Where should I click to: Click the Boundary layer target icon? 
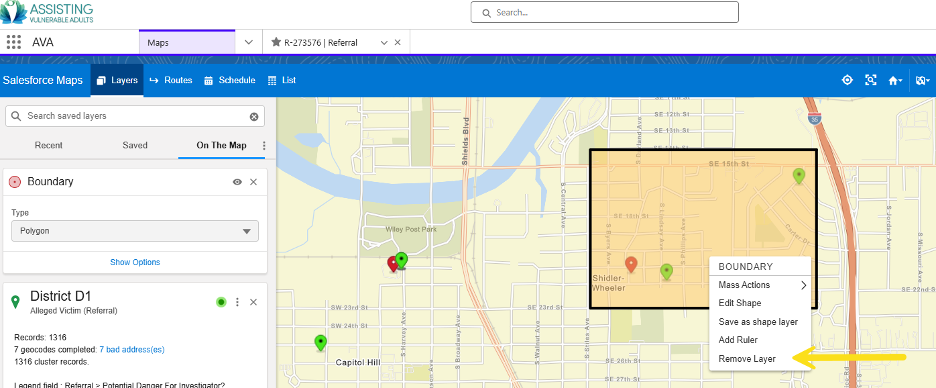pos(16,182)
